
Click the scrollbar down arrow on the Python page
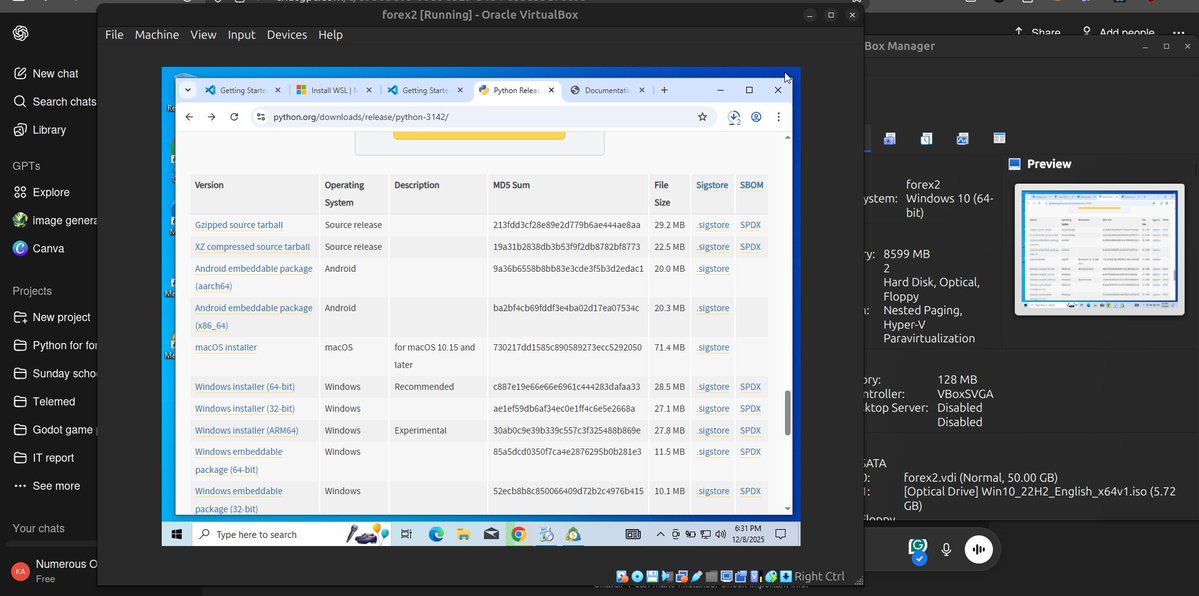tap(788, 509)
